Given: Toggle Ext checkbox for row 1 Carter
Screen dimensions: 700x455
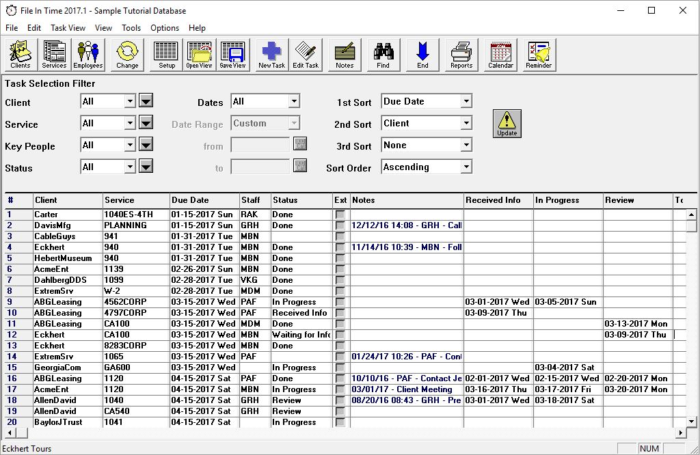Looking at the screenshot, I should pyautogui.click(x=340, y=214).
